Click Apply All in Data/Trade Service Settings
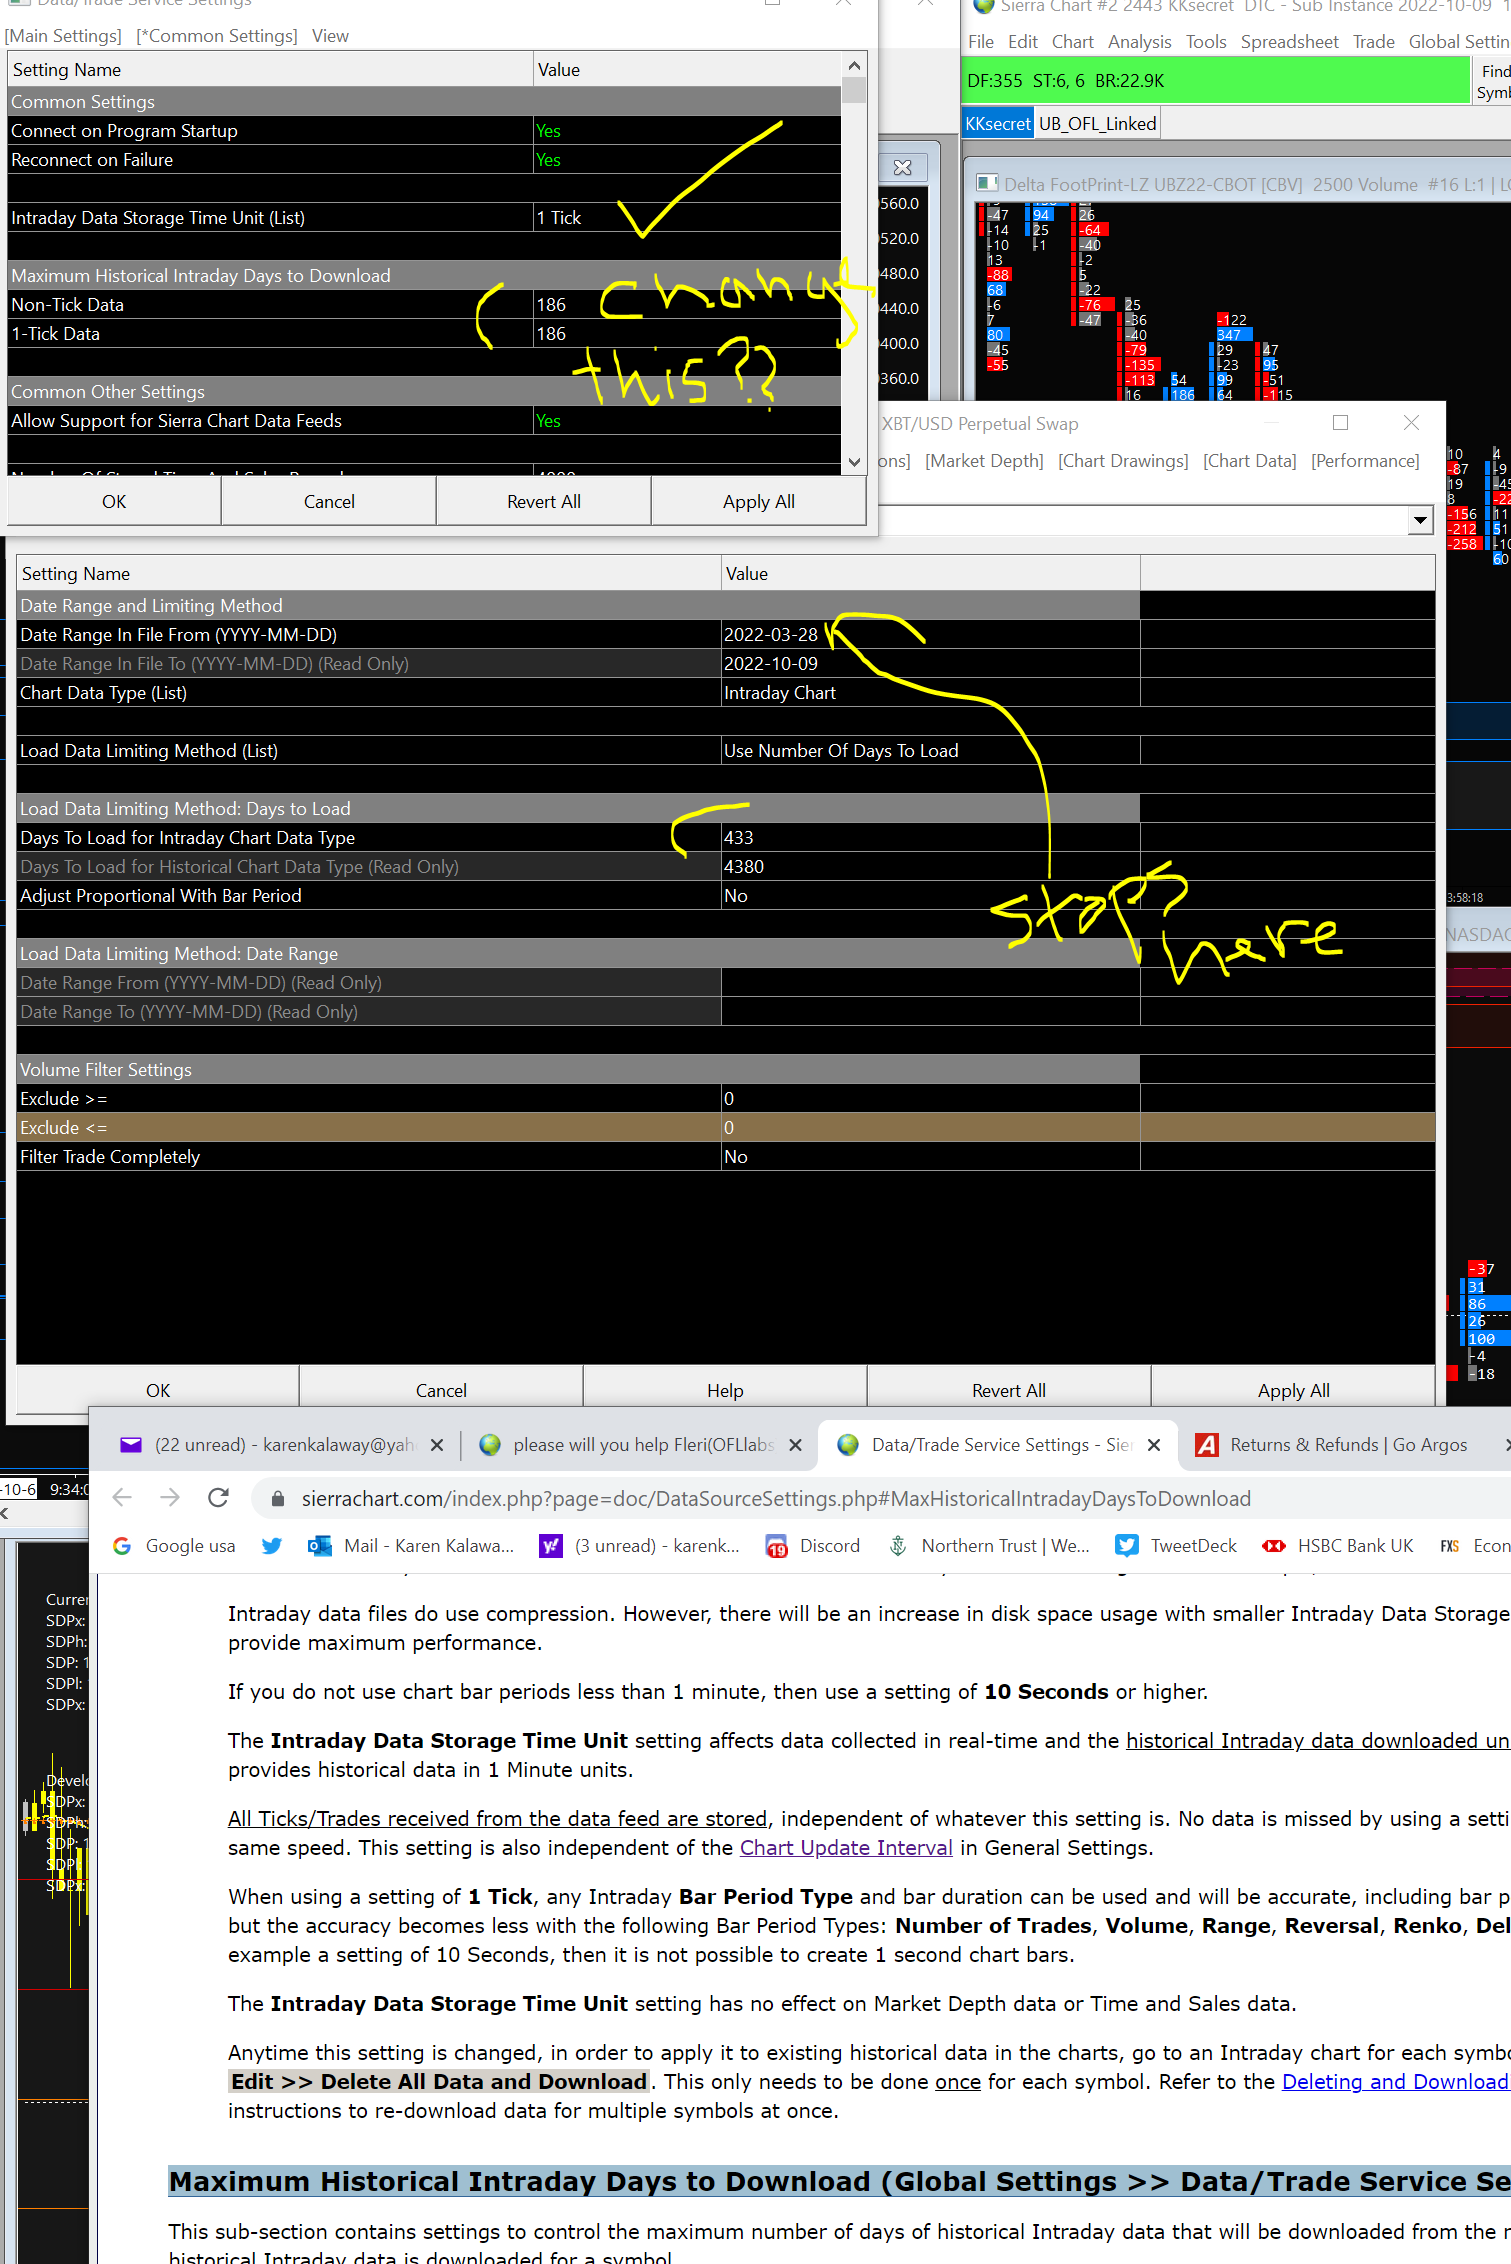 759,502
